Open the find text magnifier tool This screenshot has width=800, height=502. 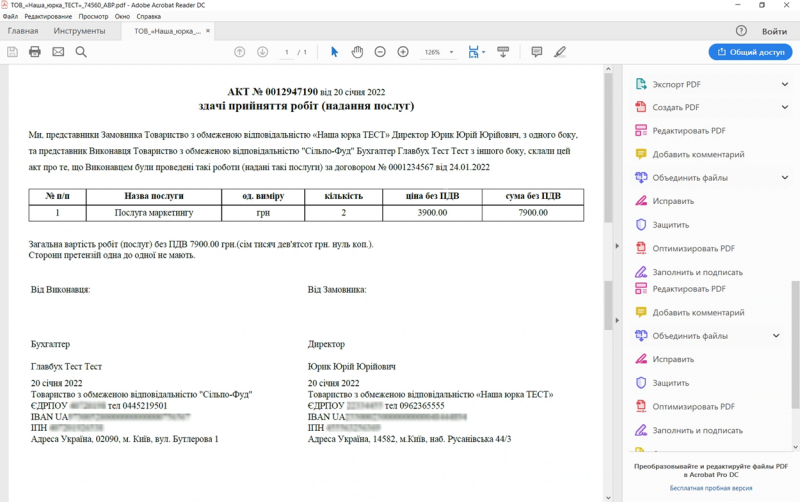81,52
